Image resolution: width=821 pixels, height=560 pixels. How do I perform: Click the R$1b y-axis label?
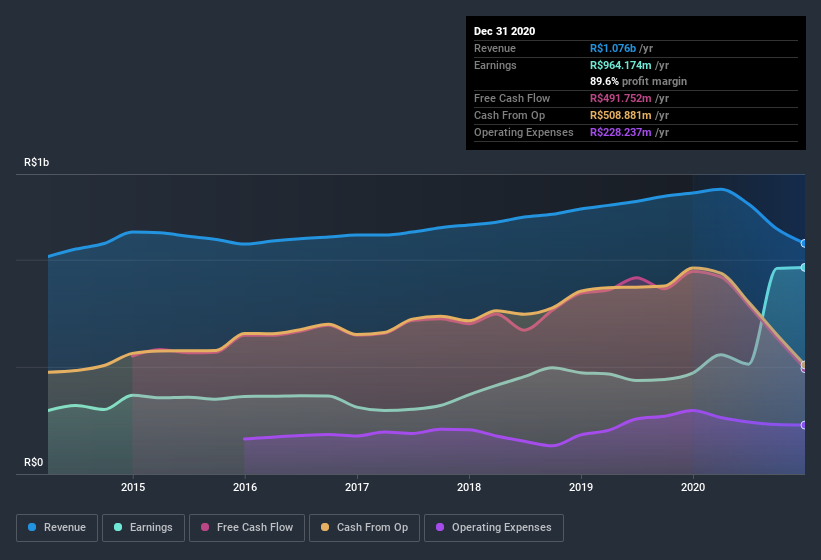(39, 162)
